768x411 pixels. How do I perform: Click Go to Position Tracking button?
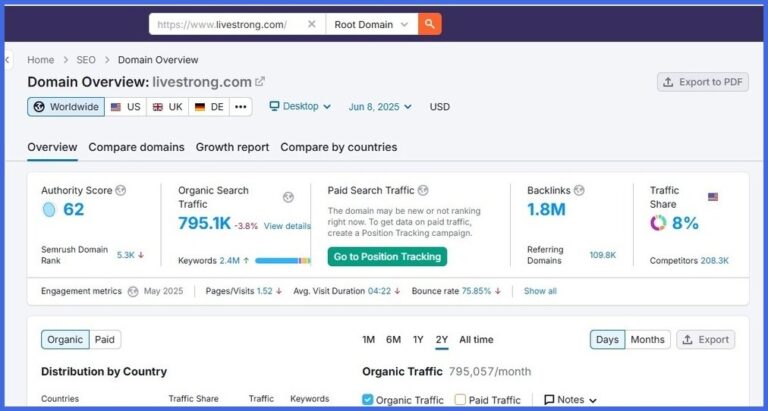(387, 257)
